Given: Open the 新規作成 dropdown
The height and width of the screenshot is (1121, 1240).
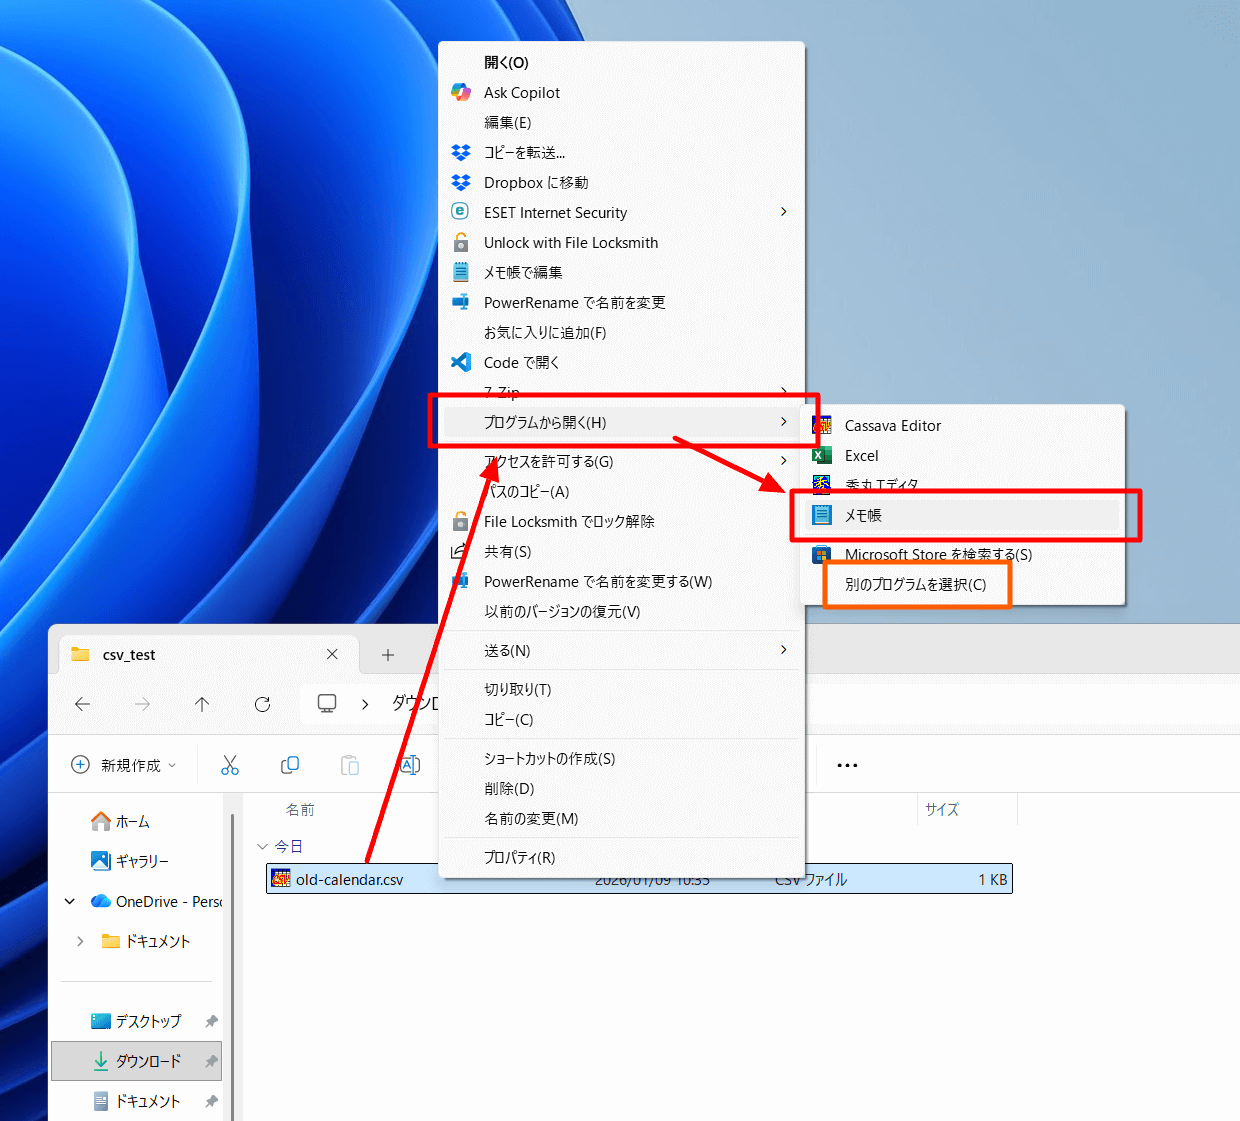Looking at the screenshot, I should pos(124,765).
